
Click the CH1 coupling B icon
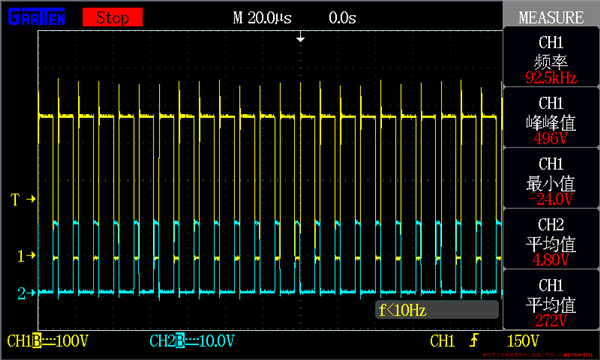(37, 340)
